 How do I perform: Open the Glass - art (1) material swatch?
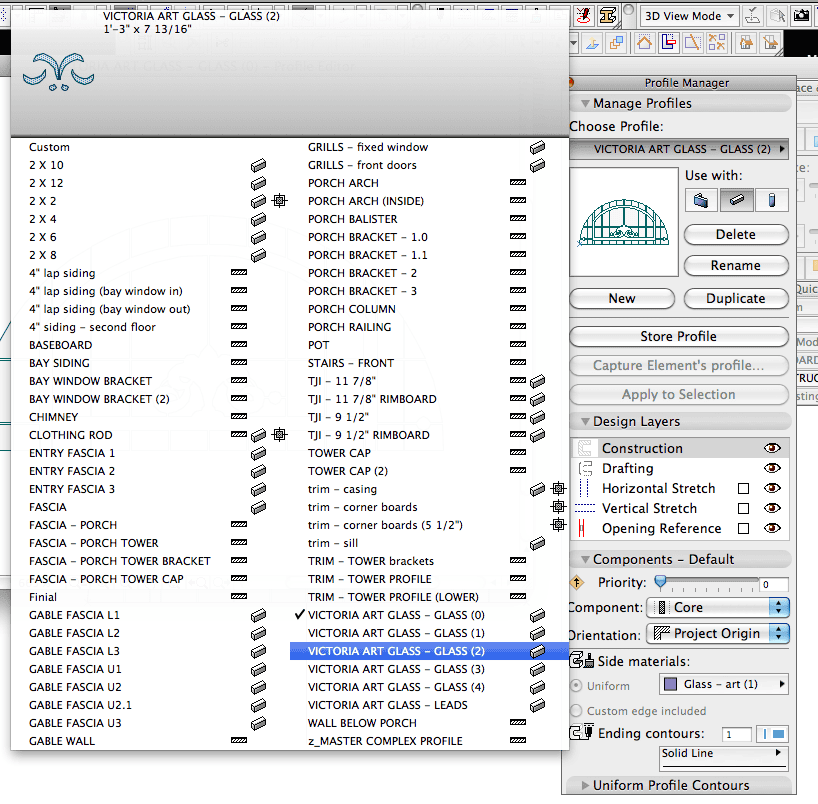coord(724,684)
